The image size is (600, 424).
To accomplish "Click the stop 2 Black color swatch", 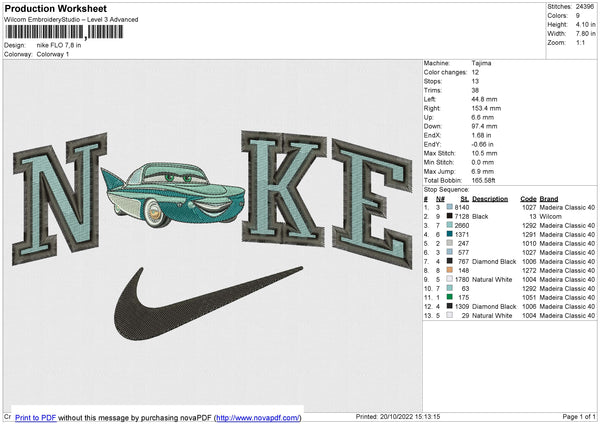I will tap(449, 216).
